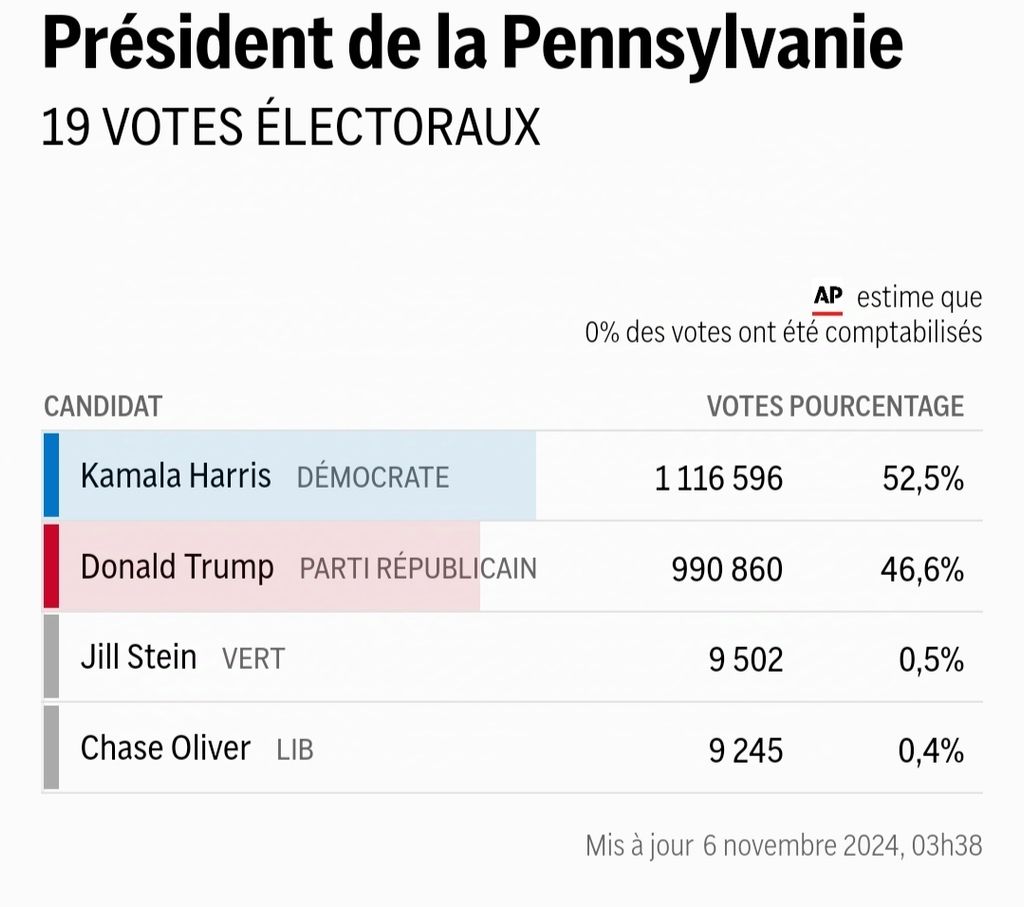Sort by the VOTES column header
1024x907 pixels.
[x=745, y=407]
